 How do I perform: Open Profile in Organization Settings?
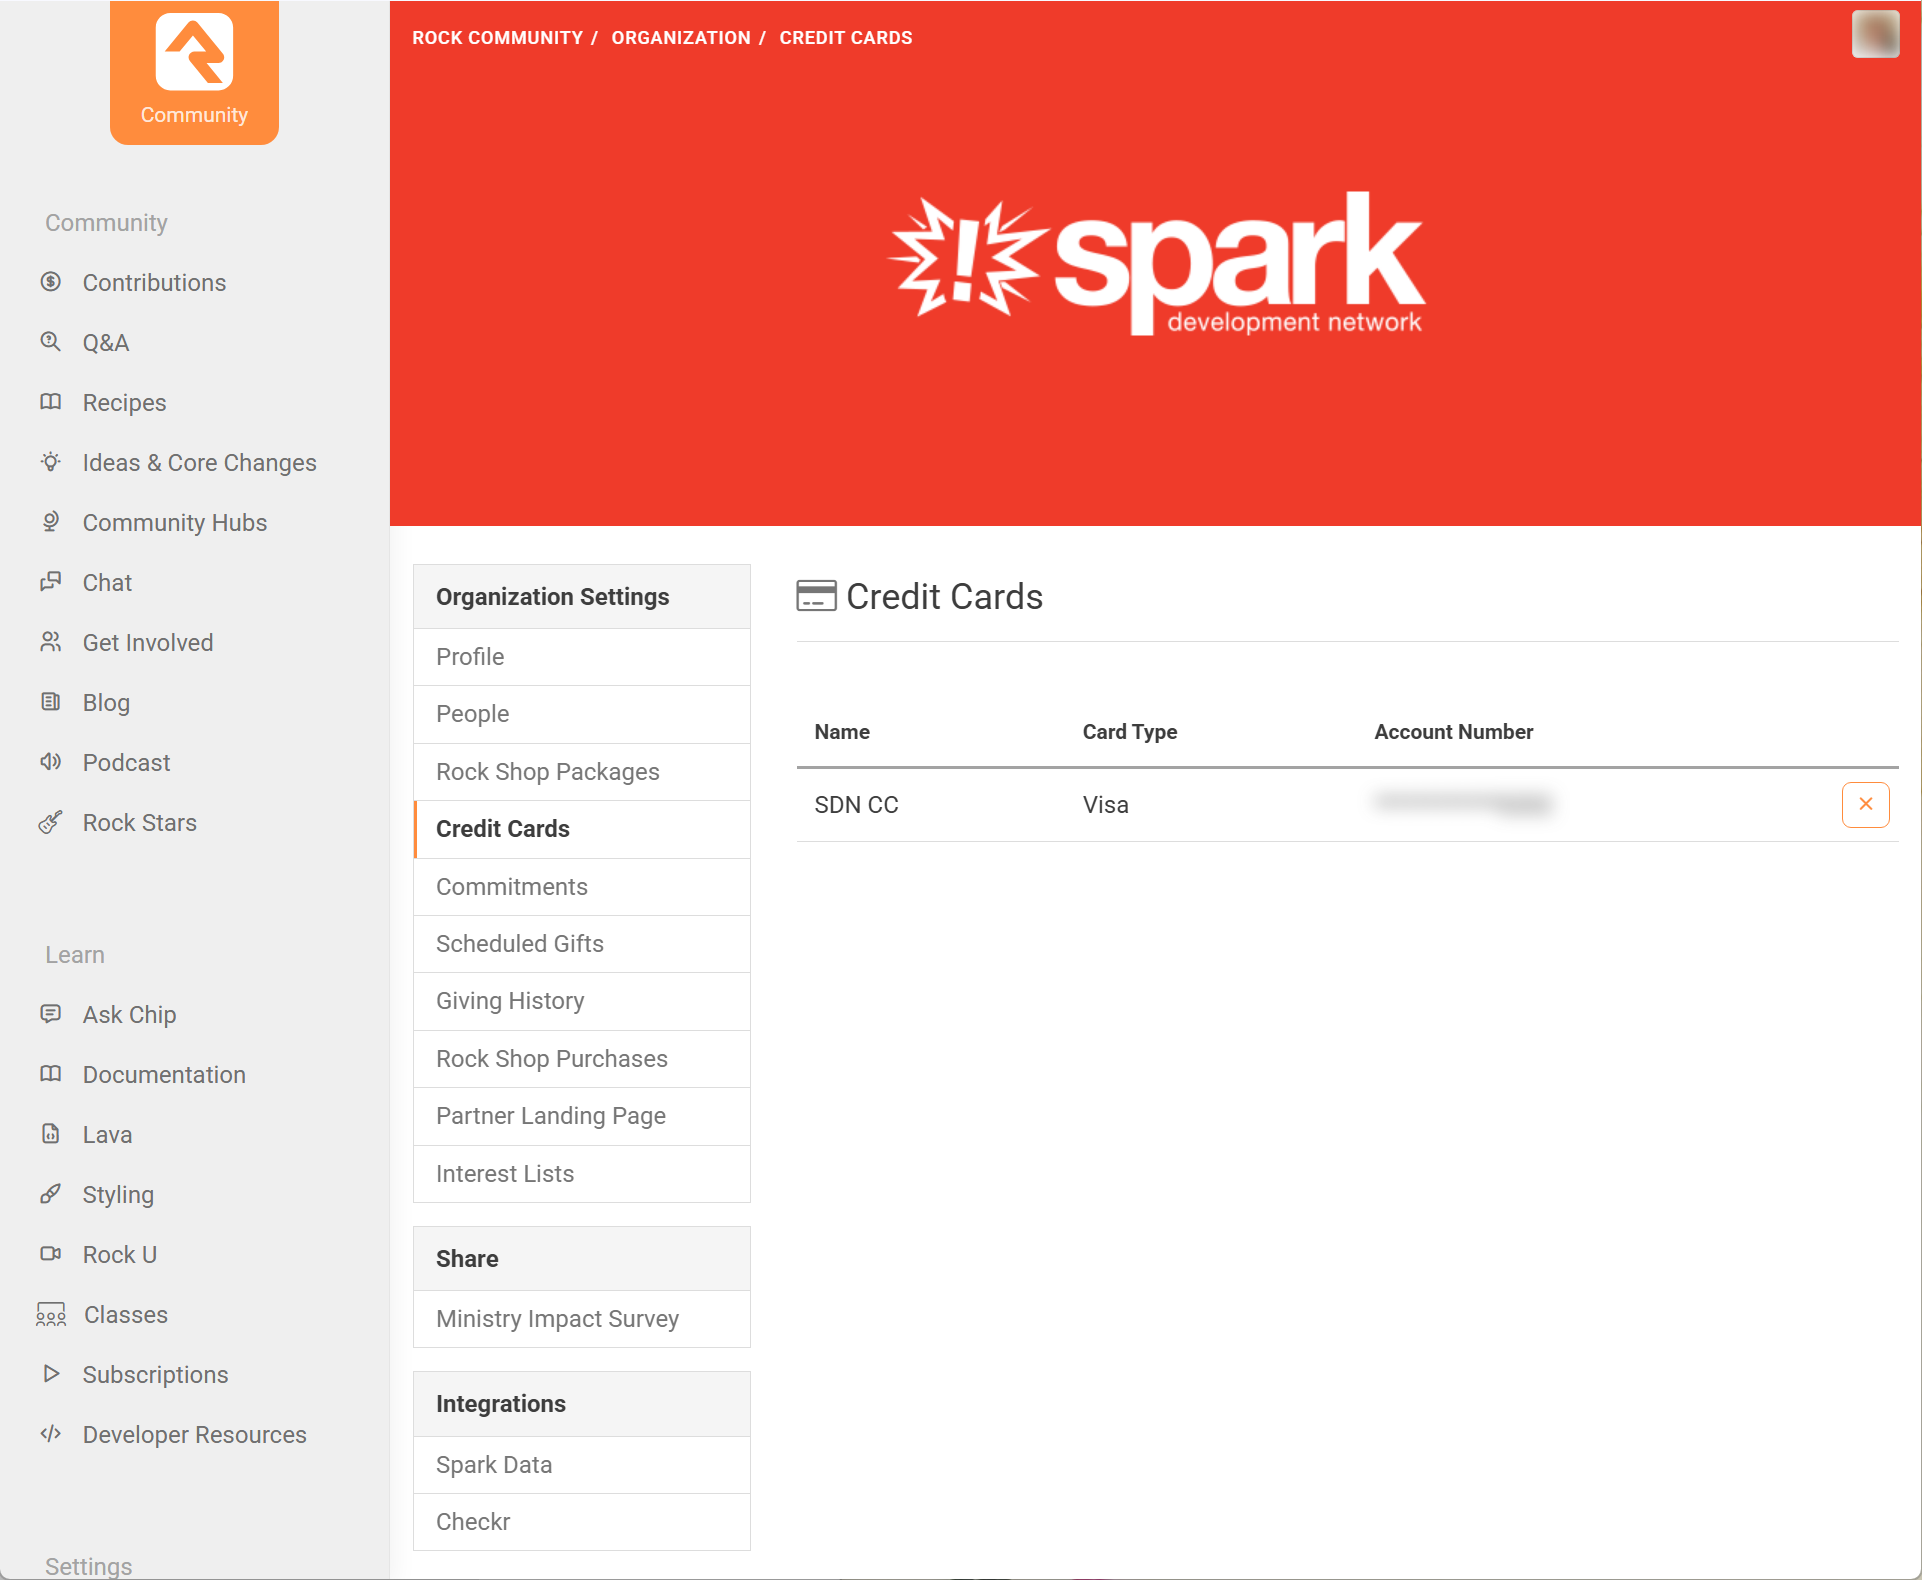(582, 657)
